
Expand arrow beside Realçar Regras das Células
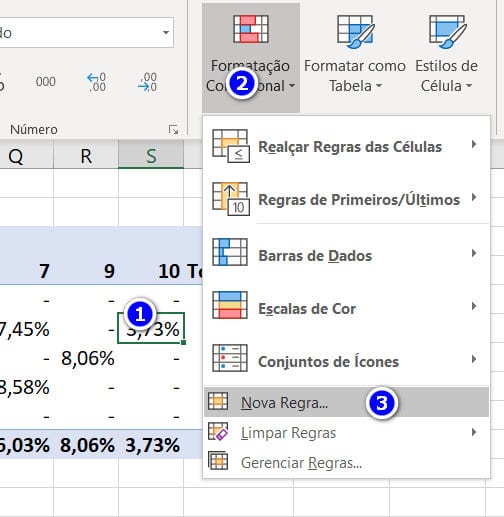click(474, 144)
